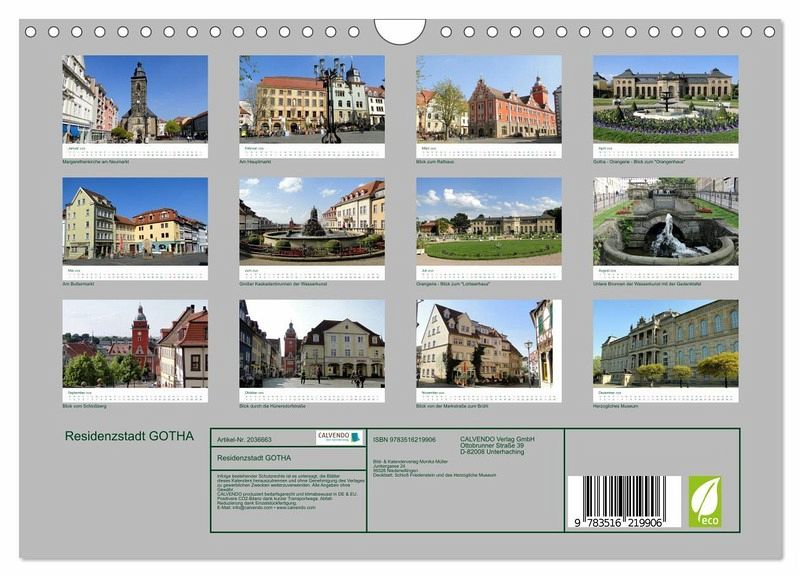This screenshot has width=800, height=577.
Task: Click the barcode number '9 783516 219906'
Action: coord(618,523)
